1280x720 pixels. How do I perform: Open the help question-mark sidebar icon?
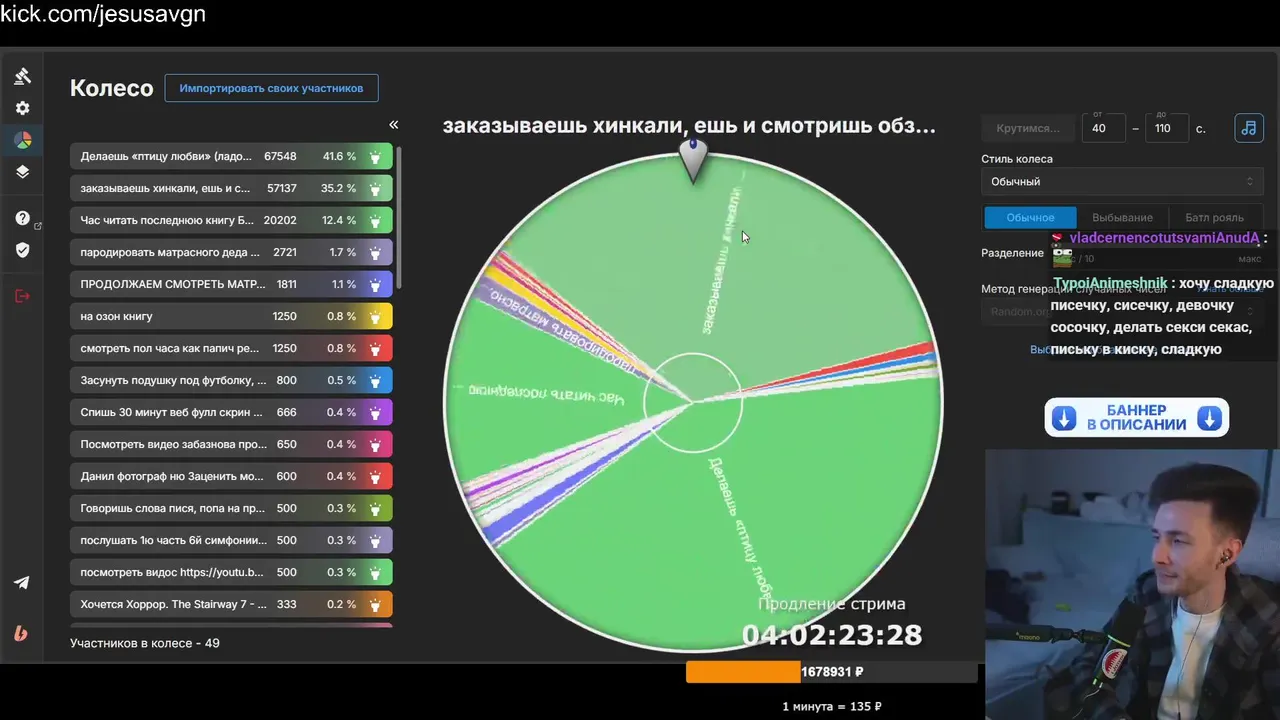pos(22,218)
